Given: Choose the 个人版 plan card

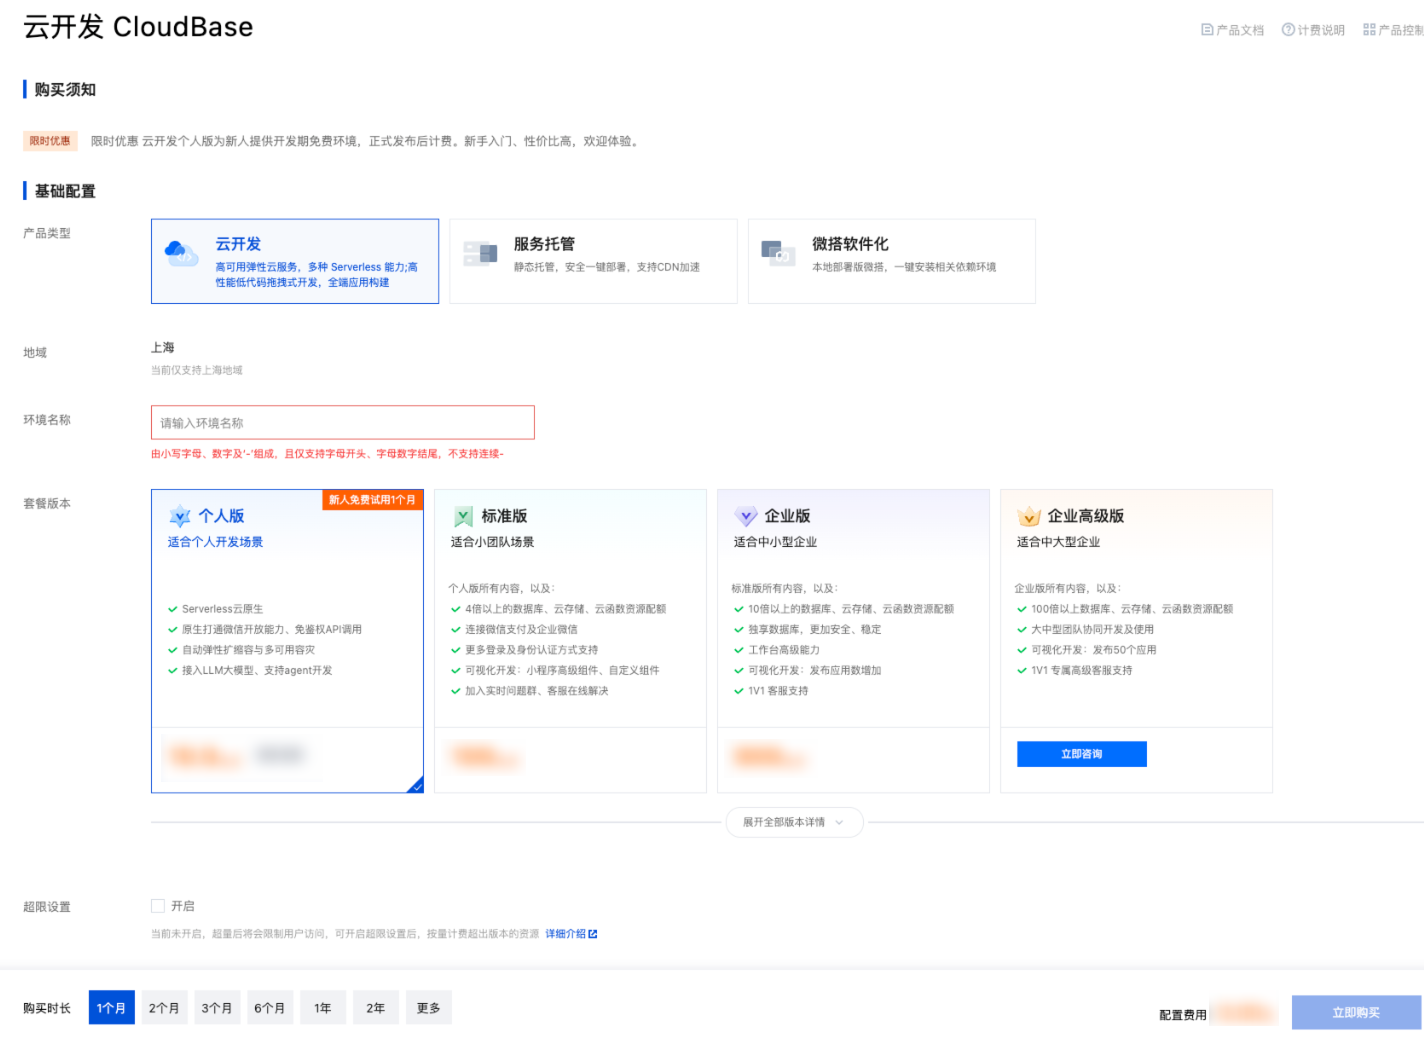Looking at the screenshot, I should coord(287,641).
